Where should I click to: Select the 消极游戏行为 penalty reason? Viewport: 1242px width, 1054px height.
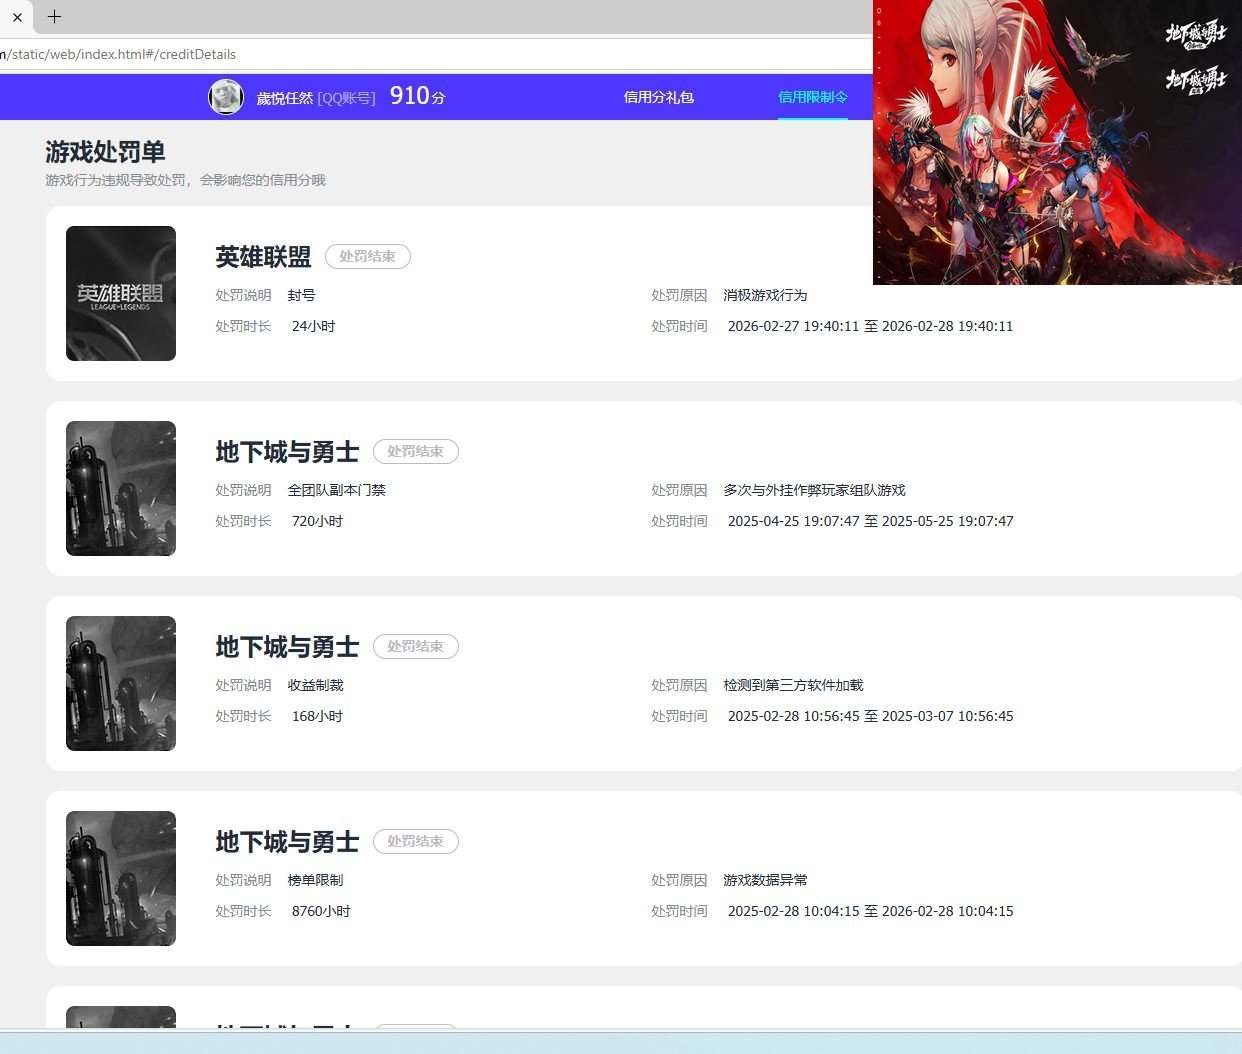point(765,295)
